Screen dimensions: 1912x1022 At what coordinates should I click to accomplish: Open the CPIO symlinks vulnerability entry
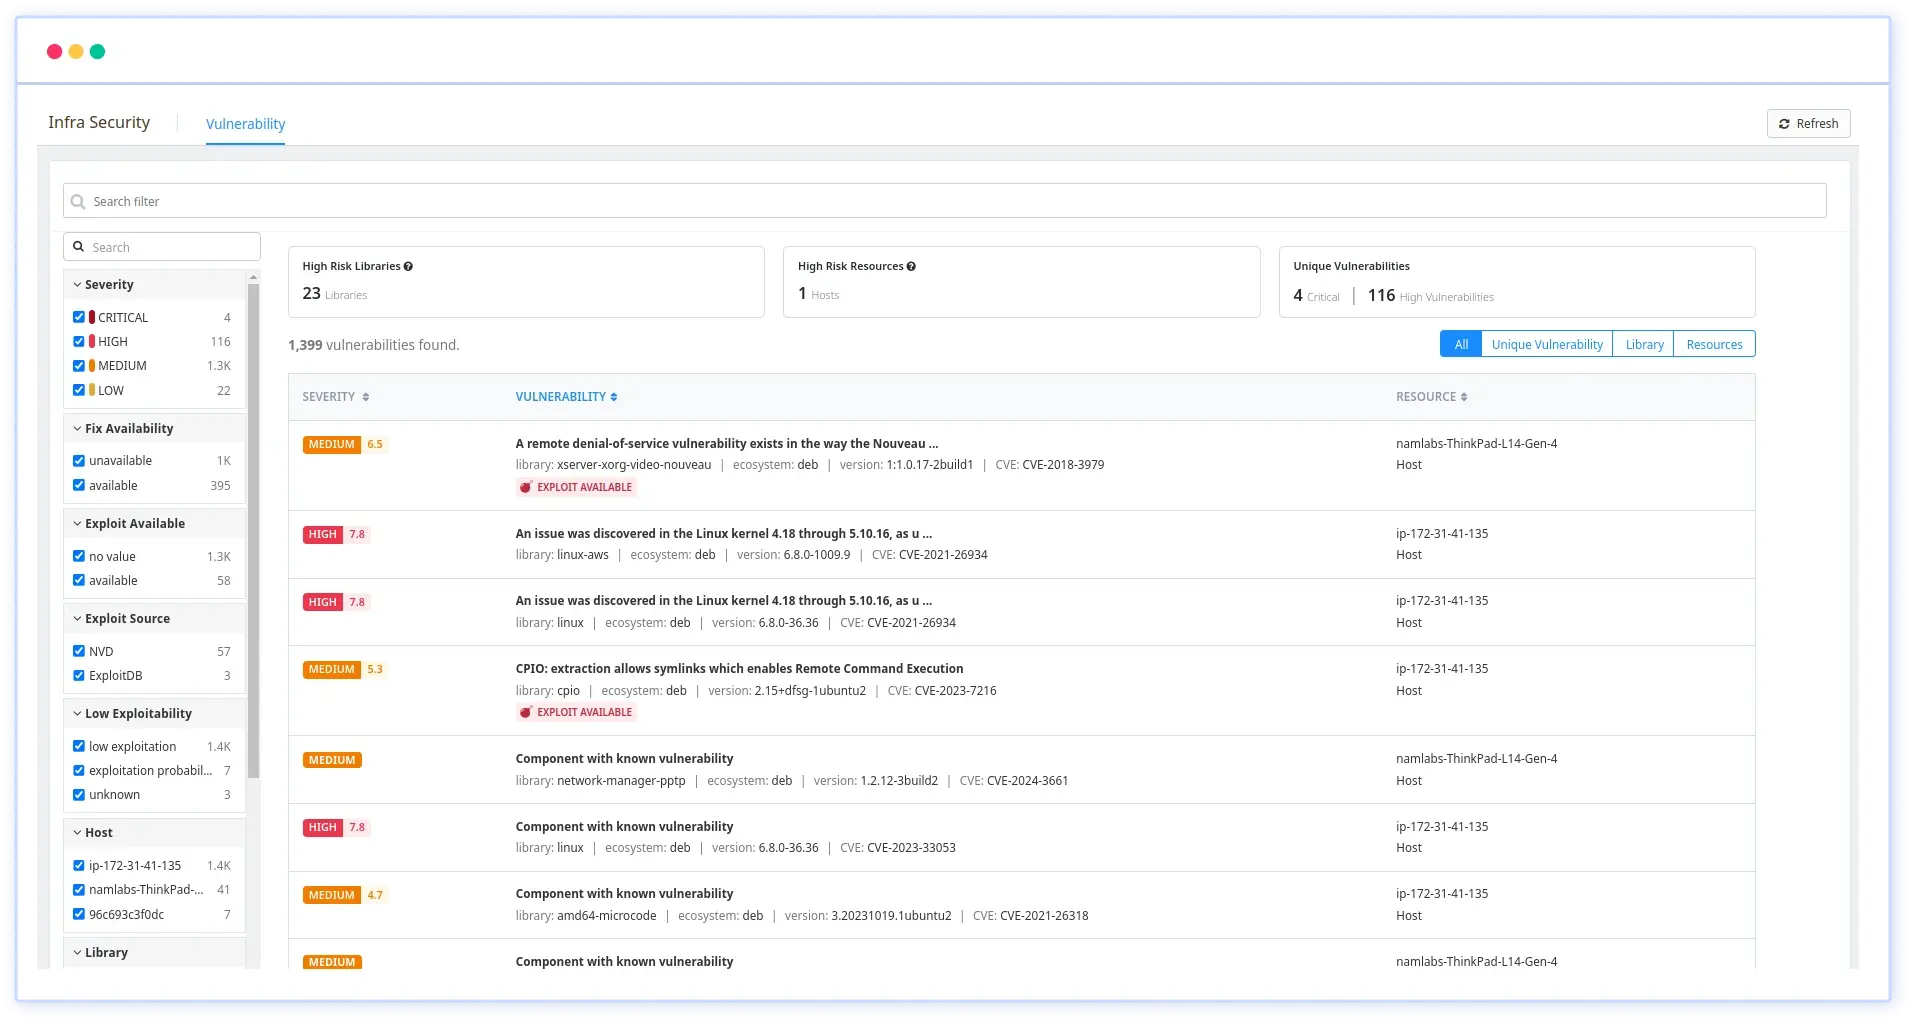pos(739,669)
